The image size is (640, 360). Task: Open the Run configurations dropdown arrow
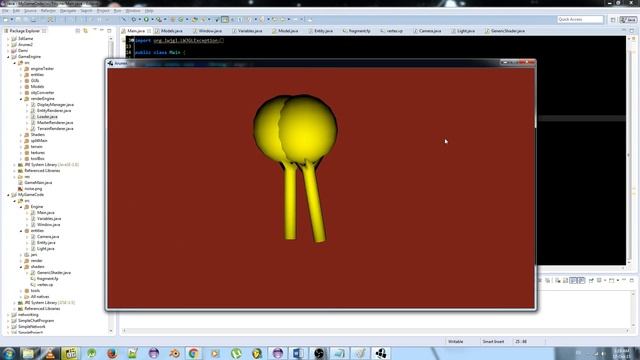coord(152,19)
